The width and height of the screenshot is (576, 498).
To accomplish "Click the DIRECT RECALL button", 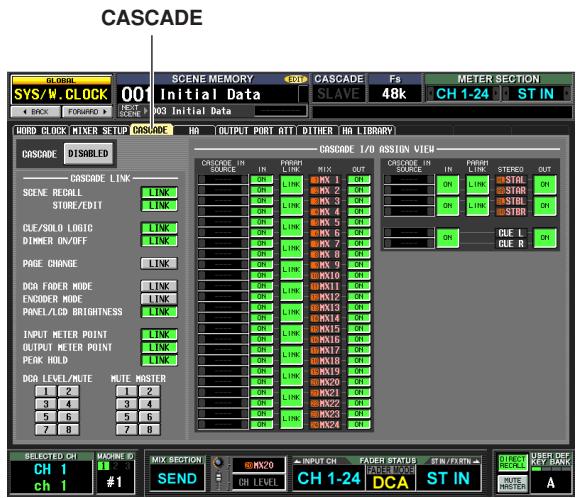I will [512, 462].
